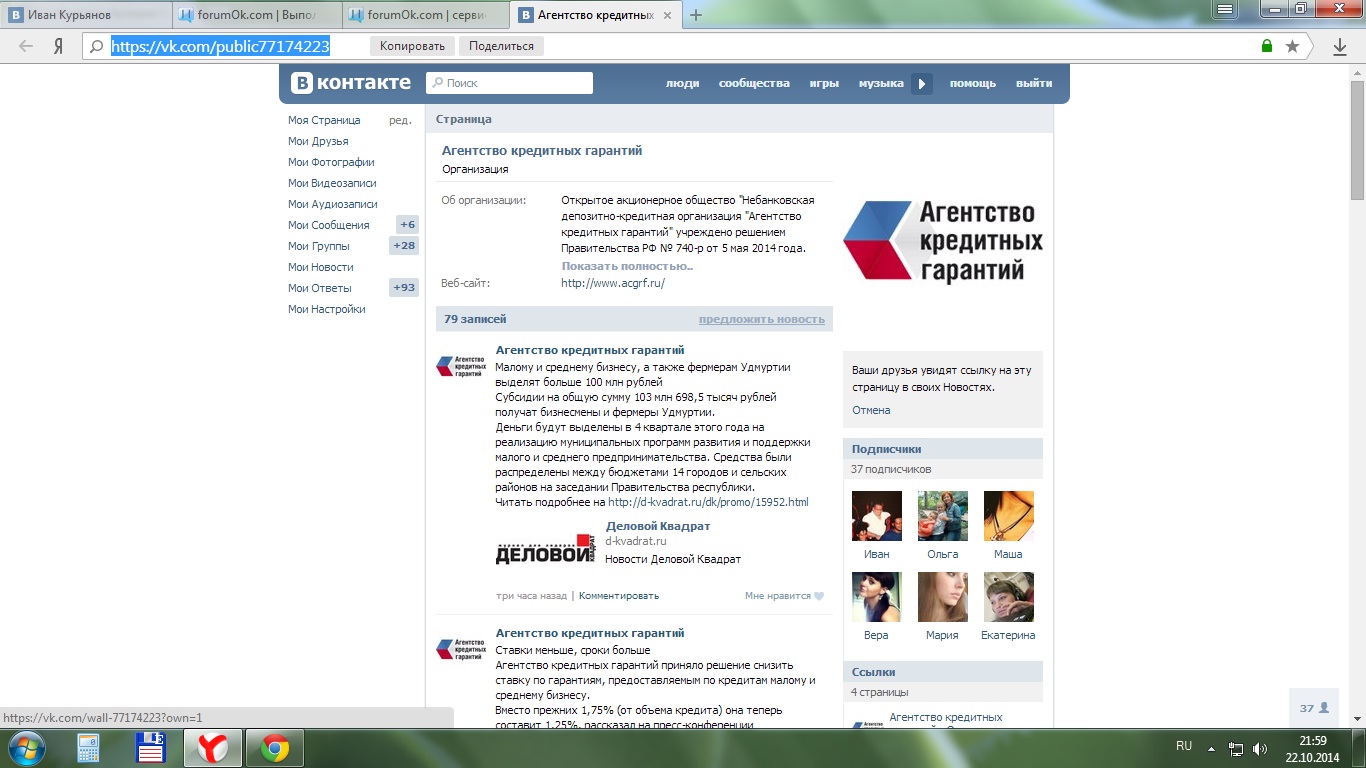Switch to the forumOk.com | Выпол tab
This screenshot has width=1366, height=768.
pyautogui.click(x=257, y=15)
